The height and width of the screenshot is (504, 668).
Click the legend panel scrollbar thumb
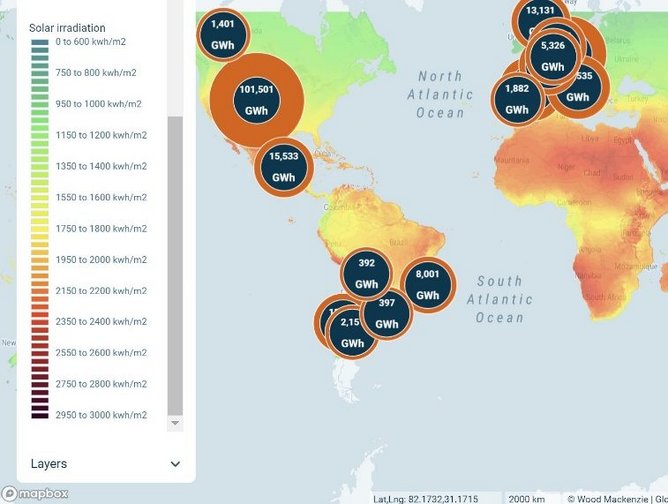coord(176,265)
